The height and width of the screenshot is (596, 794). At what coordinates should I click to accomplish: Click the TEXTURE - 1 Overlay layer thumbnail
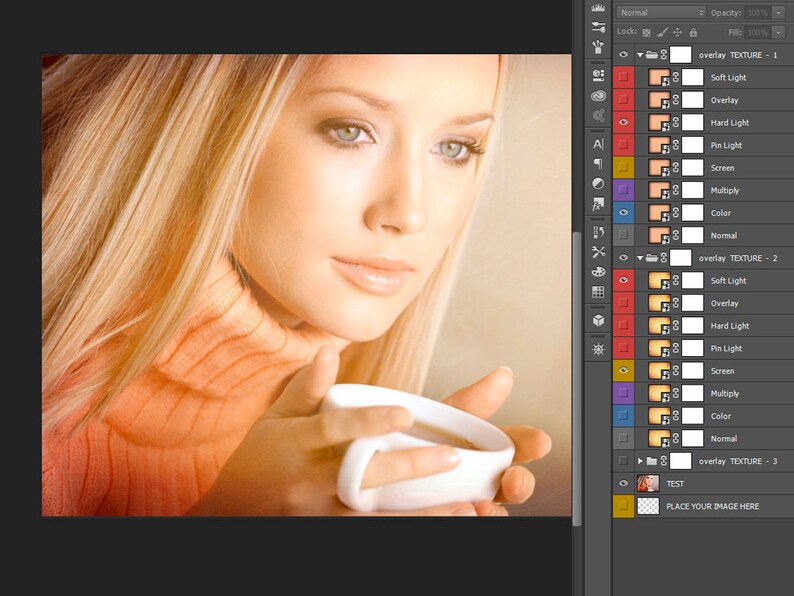(x=659, y=100)
